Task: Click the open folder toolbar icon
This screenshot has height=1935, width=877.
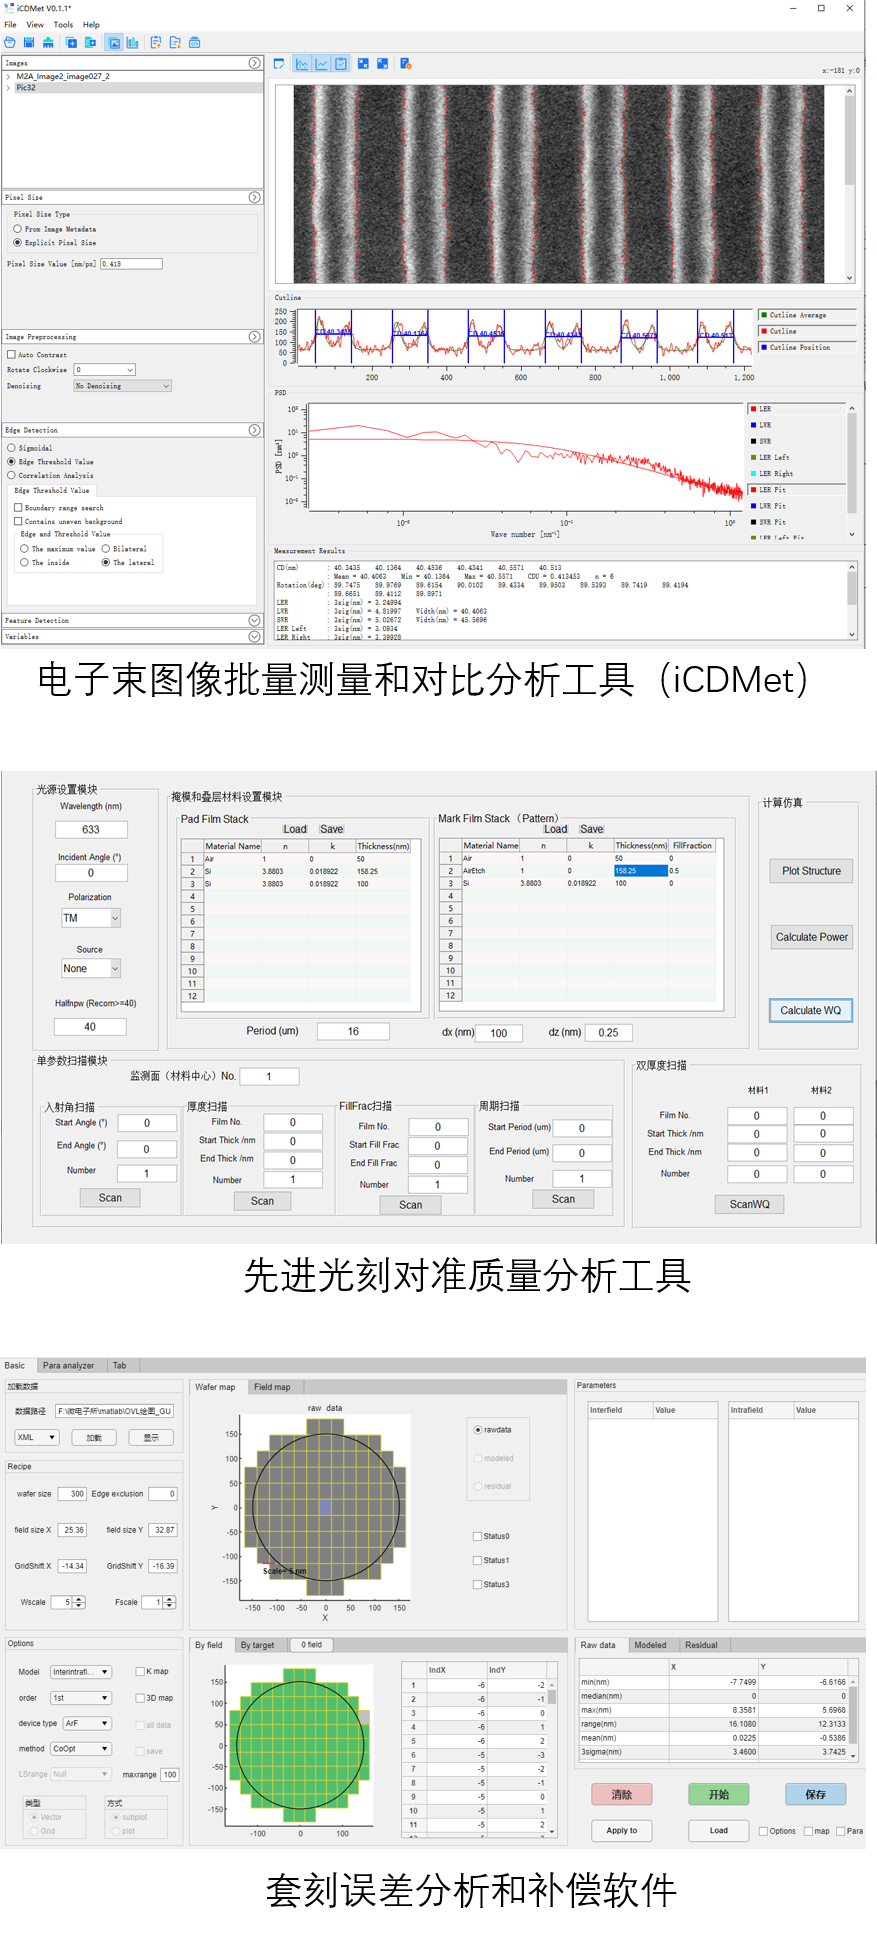Action: tap(10, 42)
